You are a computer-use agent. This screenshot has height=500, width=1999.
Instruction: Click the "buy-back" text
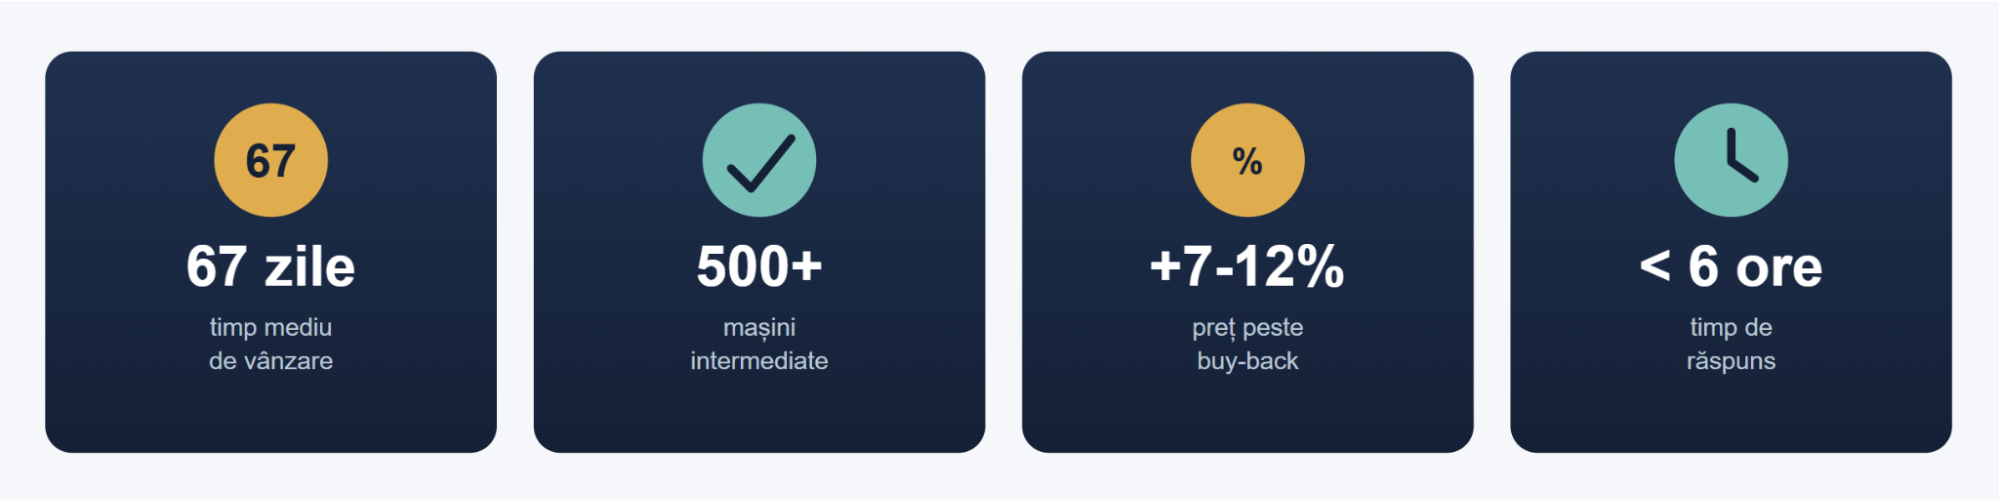[x=1247, y=361]
